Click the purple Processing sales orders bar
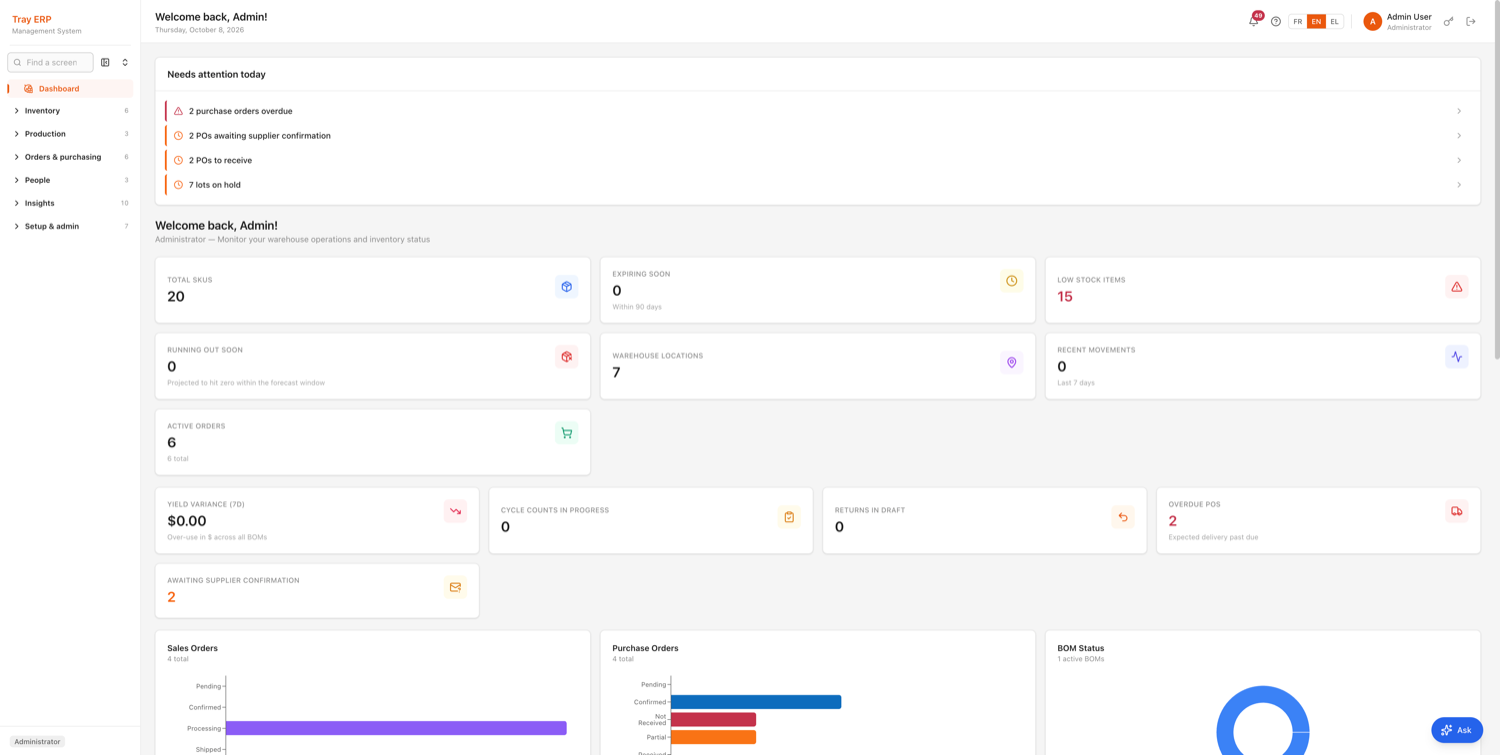This screenshot has height=755, width=1500. click(396, 728)
